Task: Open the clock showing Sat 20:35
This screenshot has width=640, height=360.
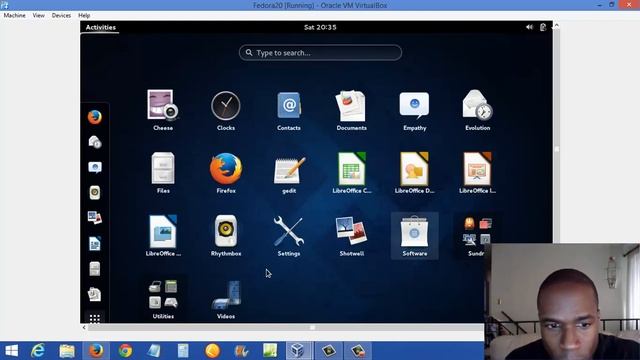Action: (320, 27)
